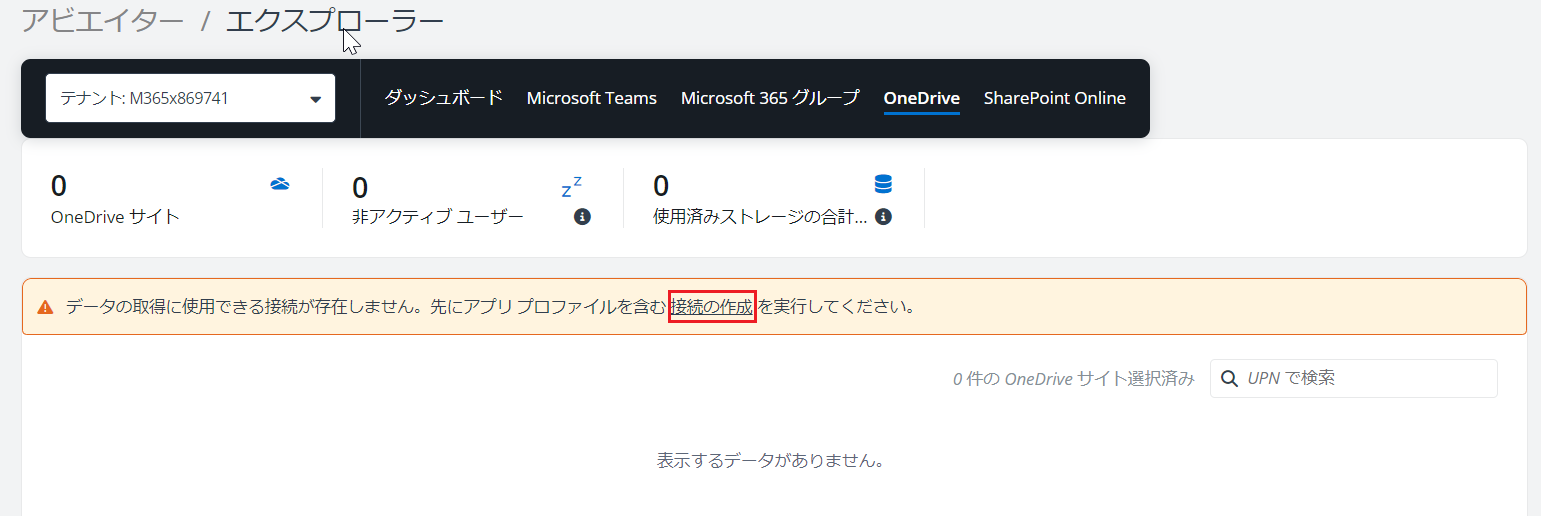
Task: Click the エクスプローラー breadcrumb title
Action: [x=335, y=21]
